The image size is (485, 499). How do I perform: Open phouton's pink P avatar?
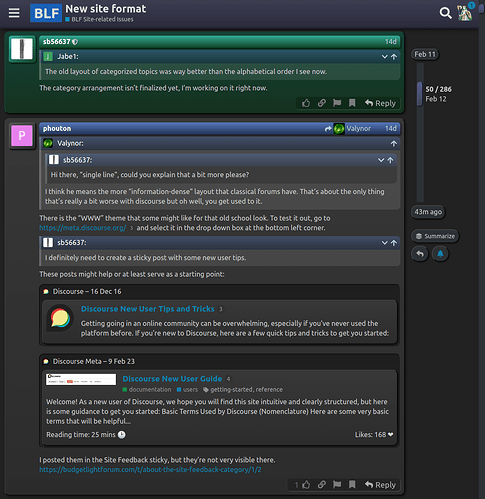(x=22, y=136)
